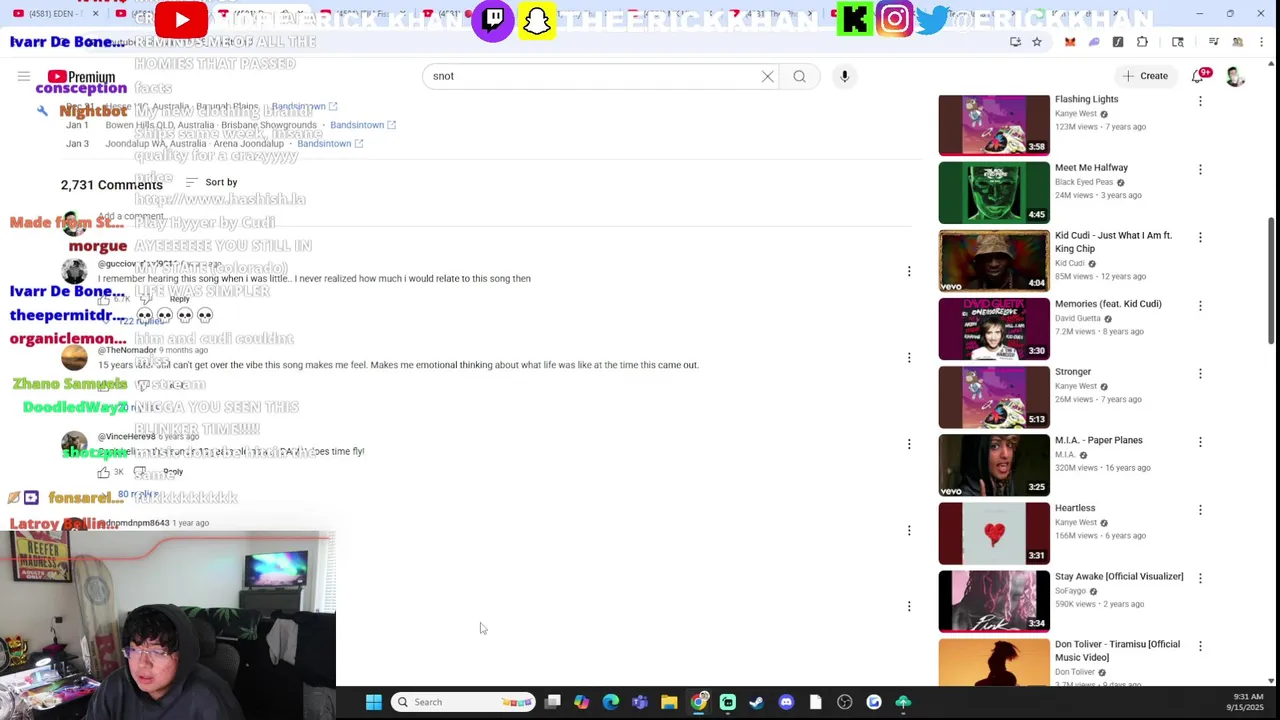Screen dimensions: 1280x720
Task: Open Chrome media controls icon
Action: pyautogui.click(x=1213, y=42)
